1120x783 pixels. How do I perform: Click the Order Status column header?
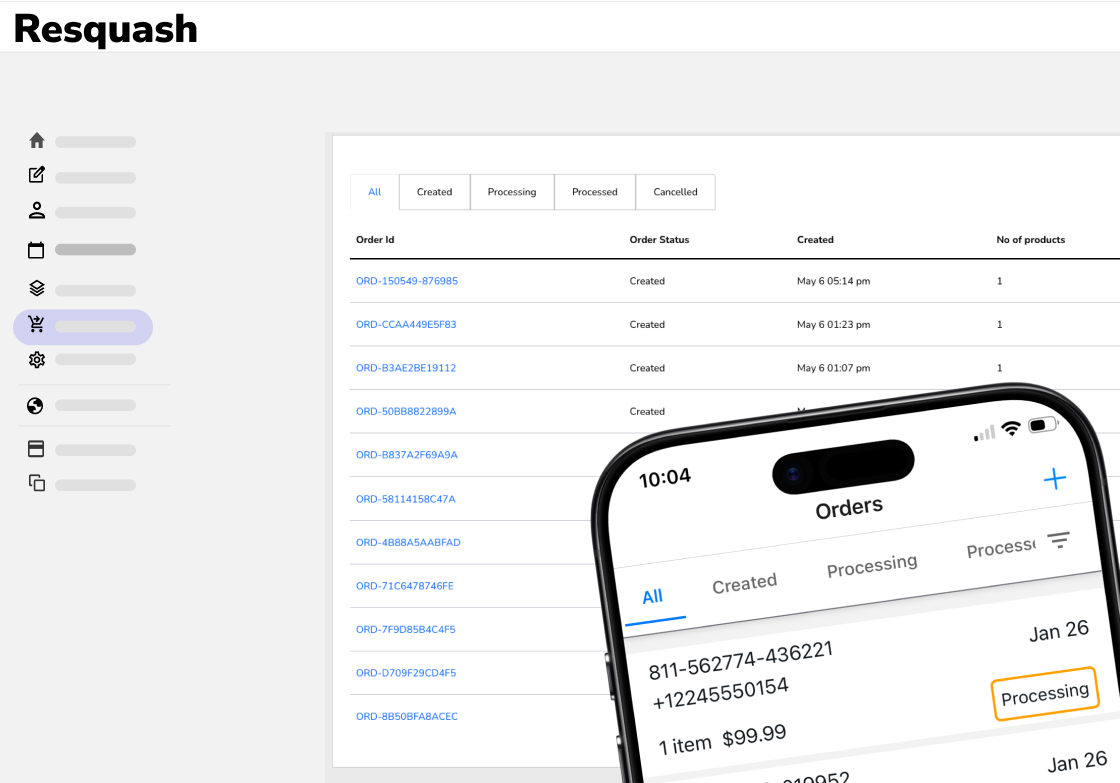[x=659, y=240]
